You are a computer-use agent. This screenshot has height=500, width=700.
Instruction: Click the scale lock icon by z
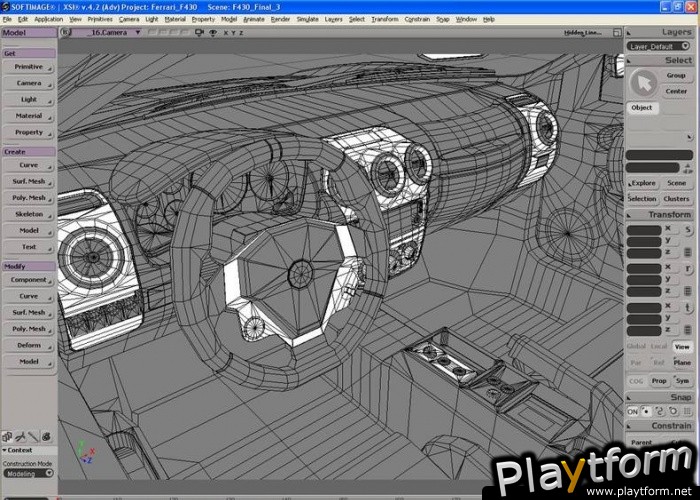pyautogui.click(x=688, y=252)
